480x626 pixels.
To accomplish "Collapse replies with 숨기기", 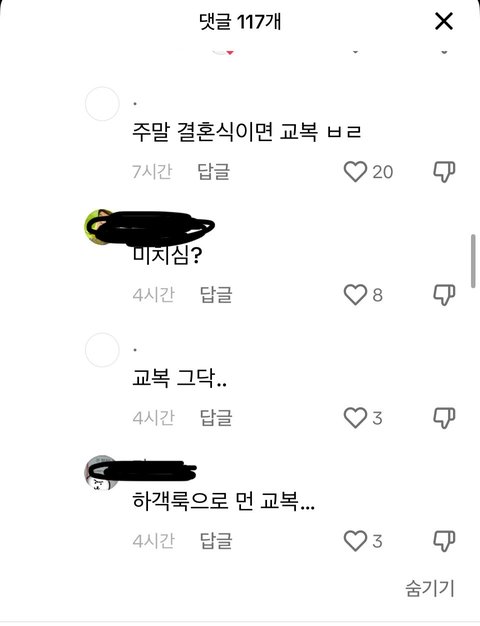I will [430, 588].
